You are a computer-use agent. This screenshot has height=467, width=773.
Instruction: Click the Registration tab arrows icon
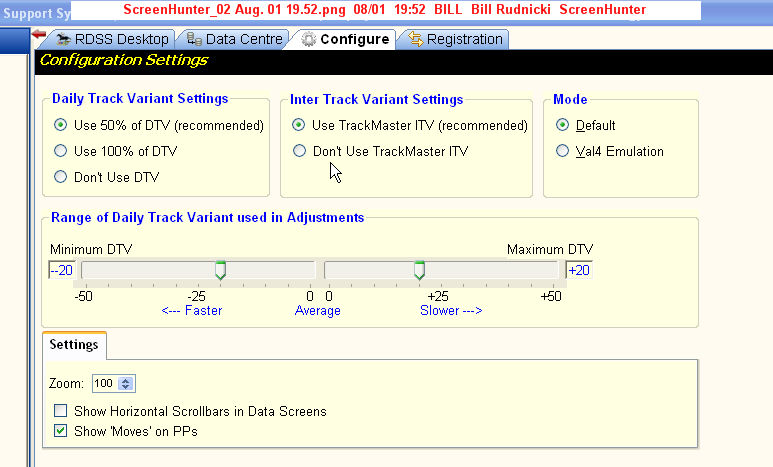[x=416, y=39]
